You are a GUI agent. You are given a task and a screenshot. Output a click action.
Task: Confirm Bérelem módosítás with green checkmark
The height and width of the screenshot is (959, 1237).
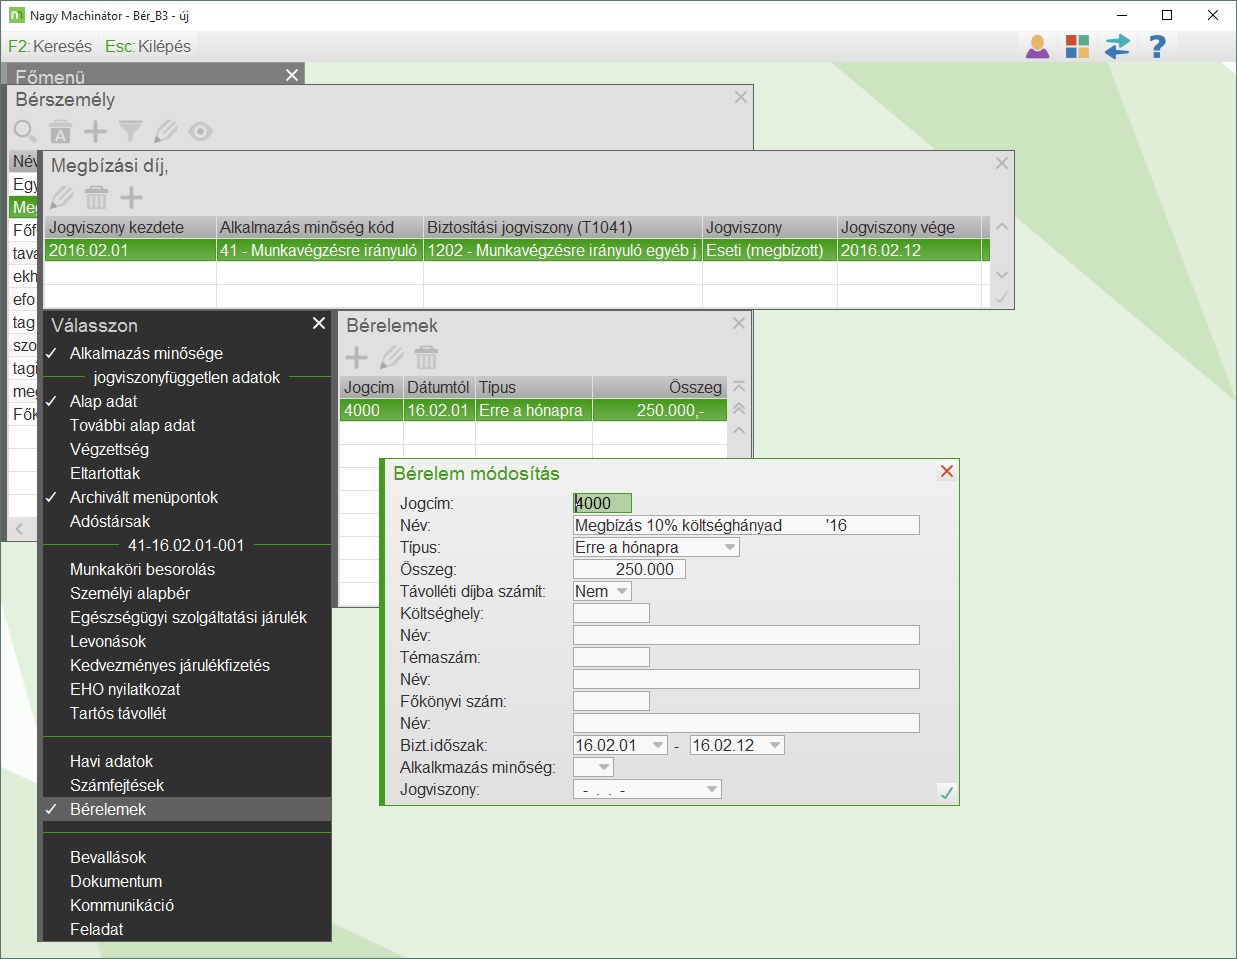point(946,792)
